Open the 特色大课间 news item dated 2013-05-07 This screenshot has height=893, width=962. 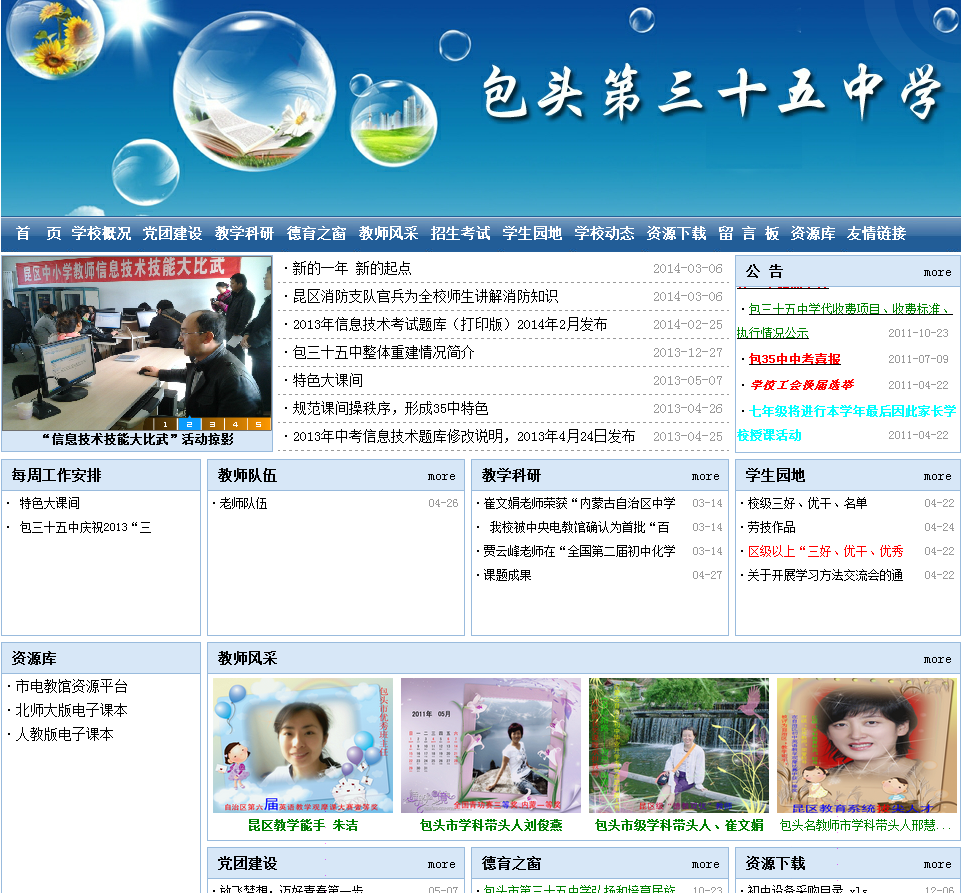click(x=328, y=380)
